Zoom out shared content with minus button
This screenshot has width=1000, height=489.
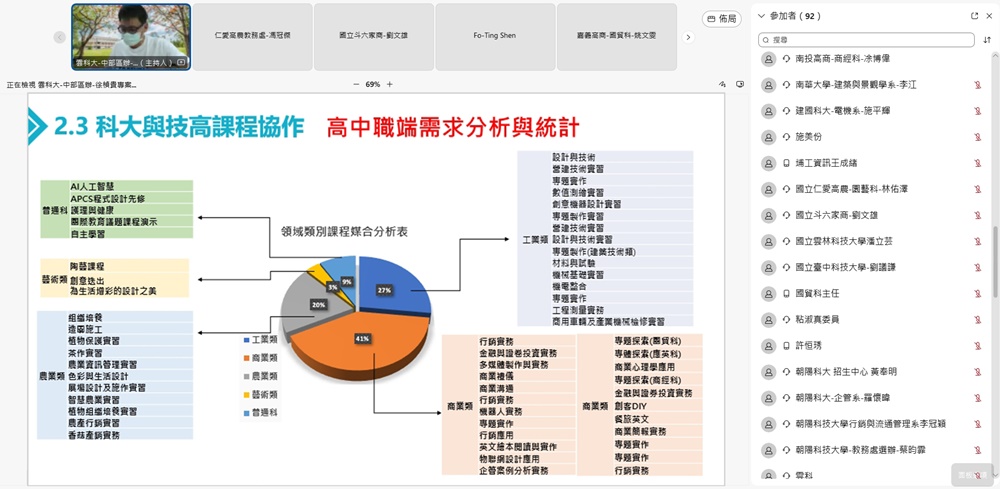pos(356,84)
